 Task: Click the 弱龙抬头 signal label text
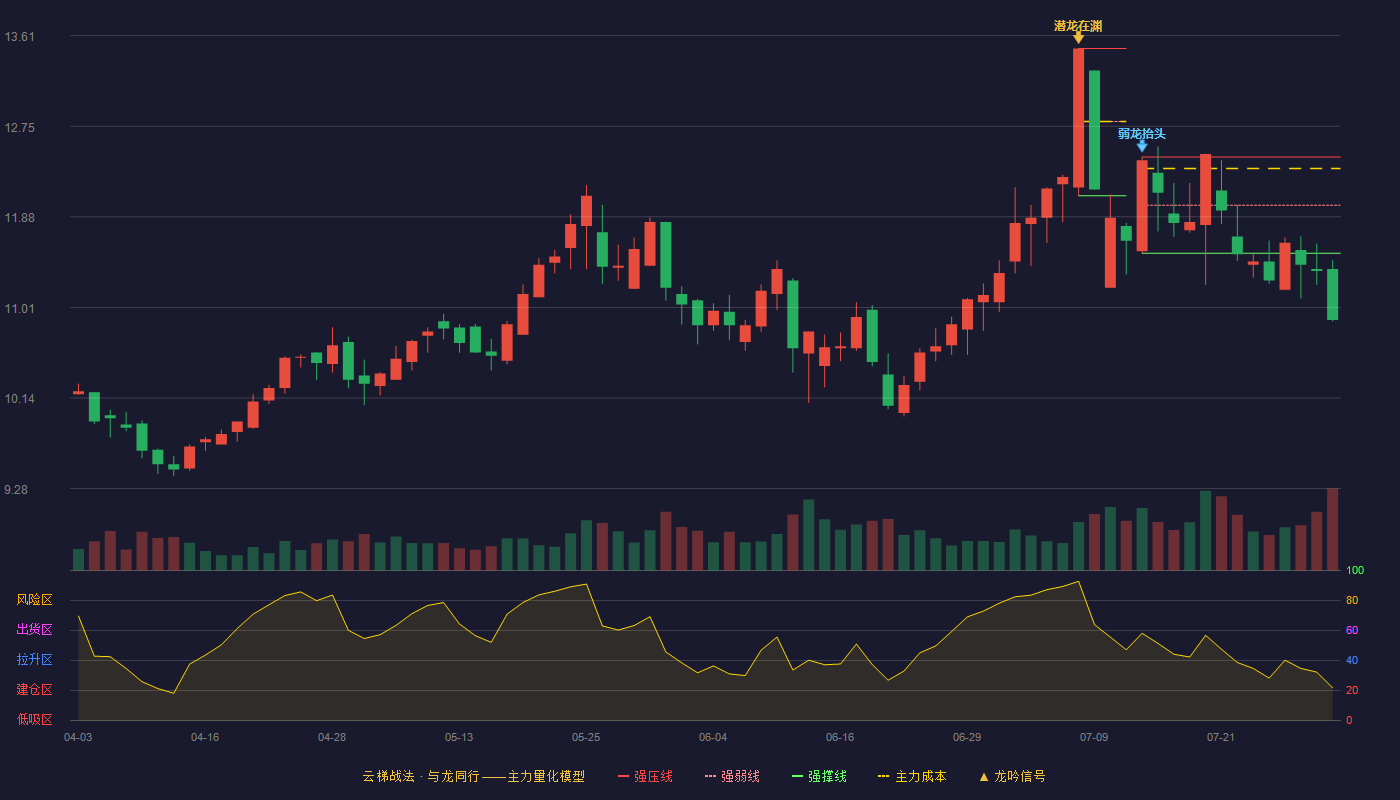(x=1142, y=133)
